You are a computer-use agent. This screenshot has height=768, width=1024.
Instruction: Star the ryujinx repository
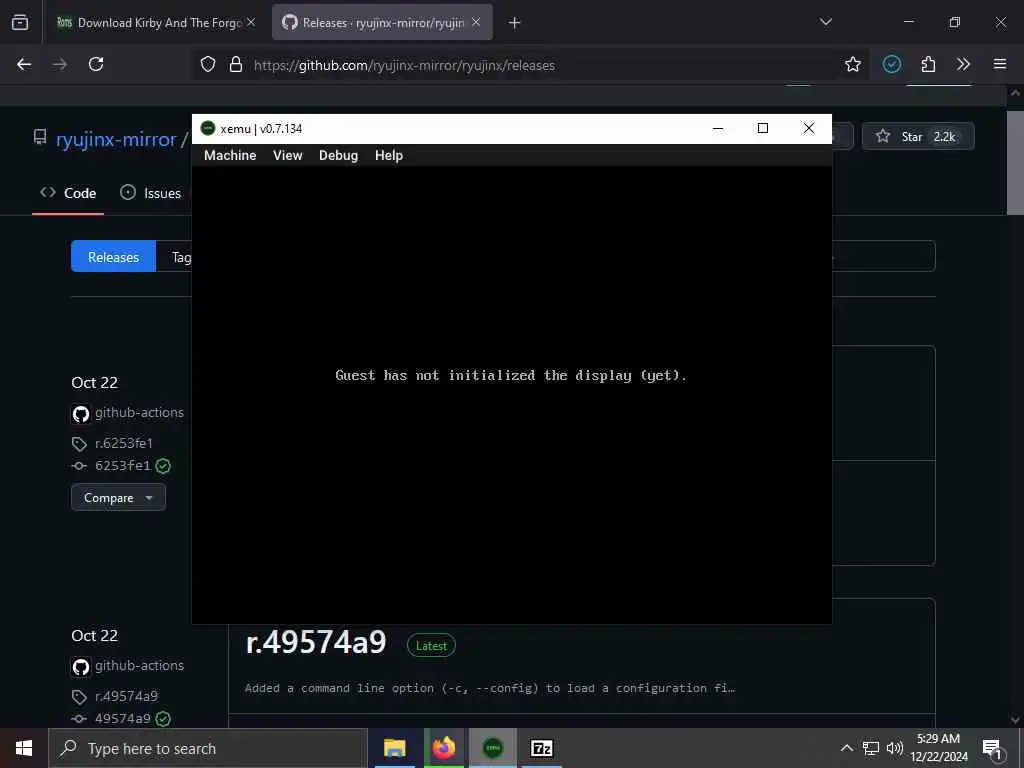pos(918,136)
